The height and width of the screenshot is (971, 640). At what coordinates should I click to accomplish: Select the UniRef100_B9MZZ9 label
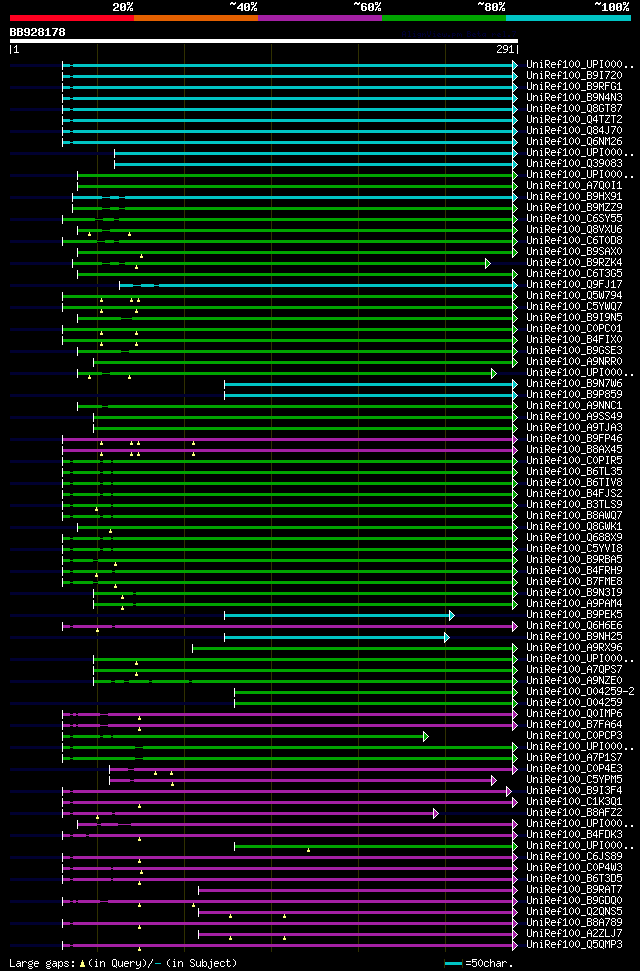pos(574,207)
